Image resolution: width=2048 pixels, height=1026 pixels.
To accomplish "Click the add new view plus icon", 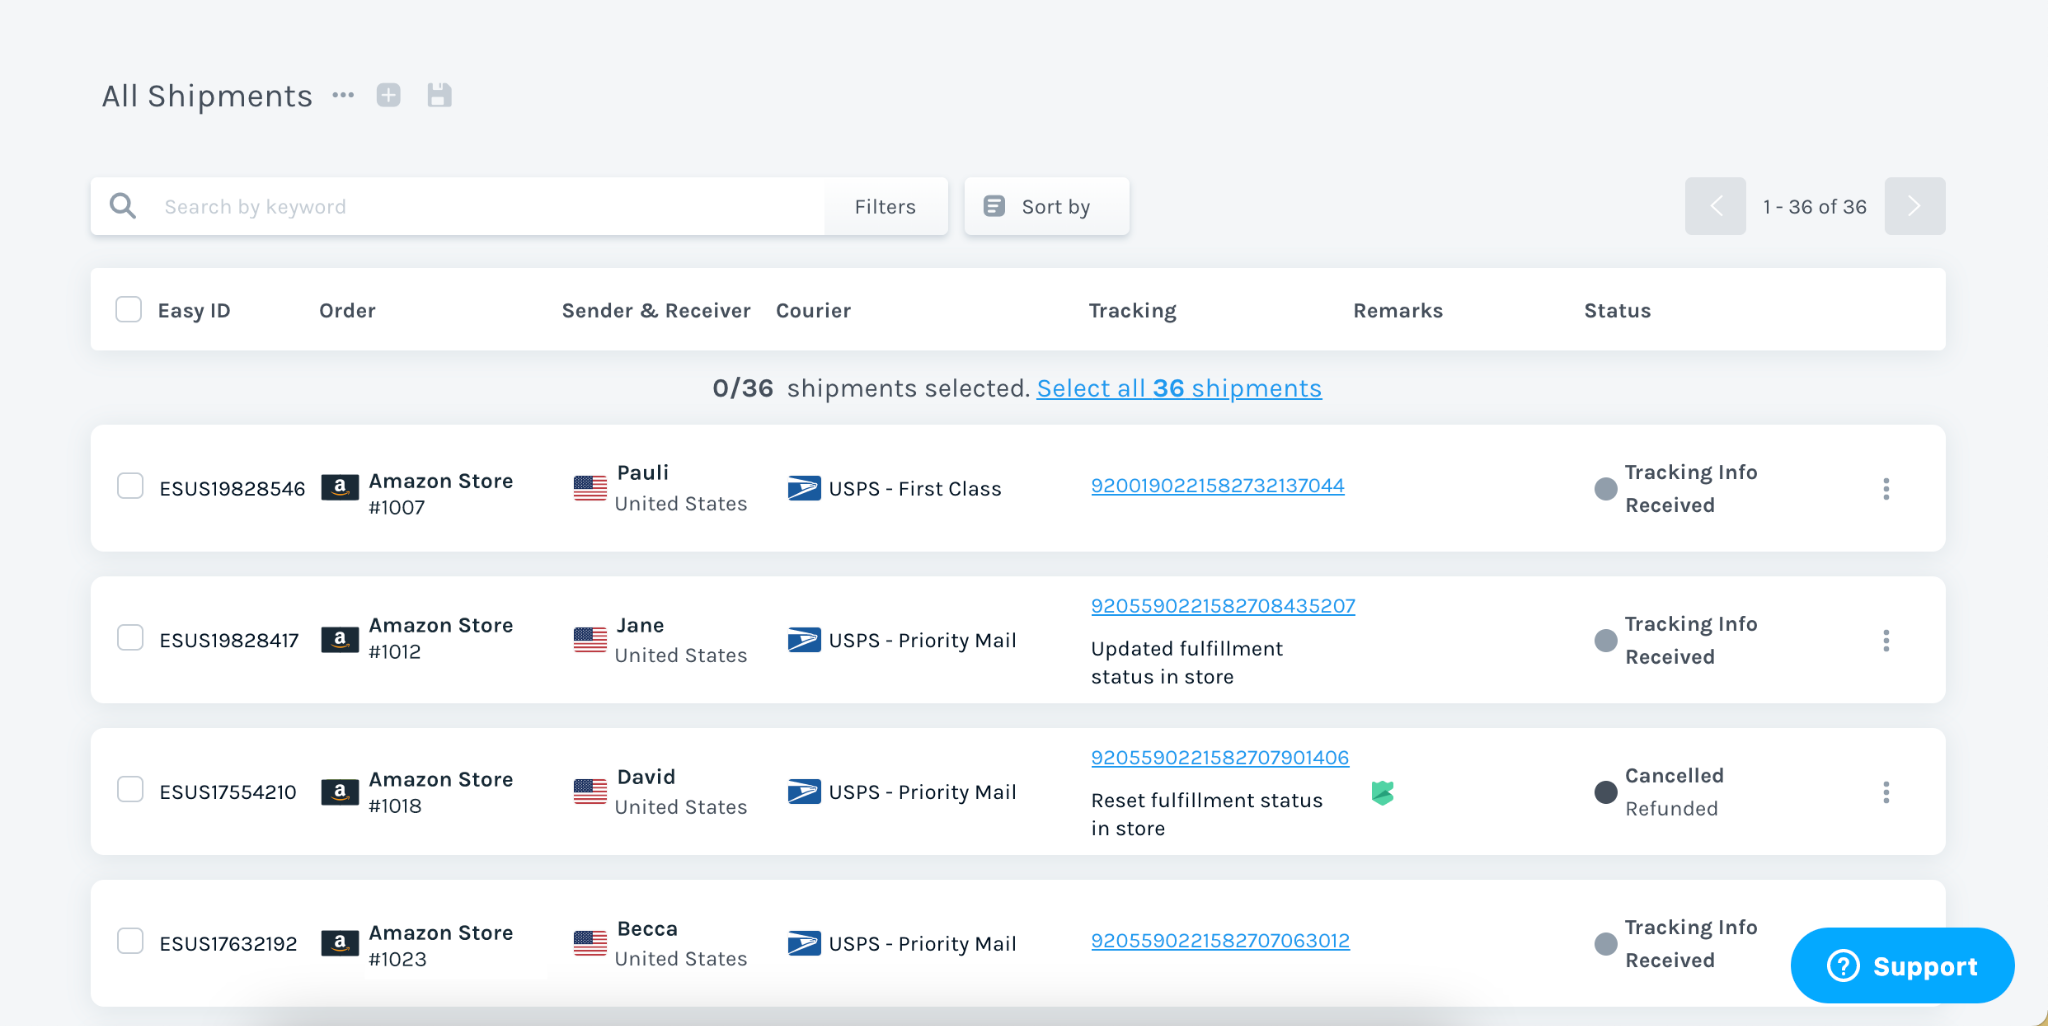I will [x=389, y=95].
